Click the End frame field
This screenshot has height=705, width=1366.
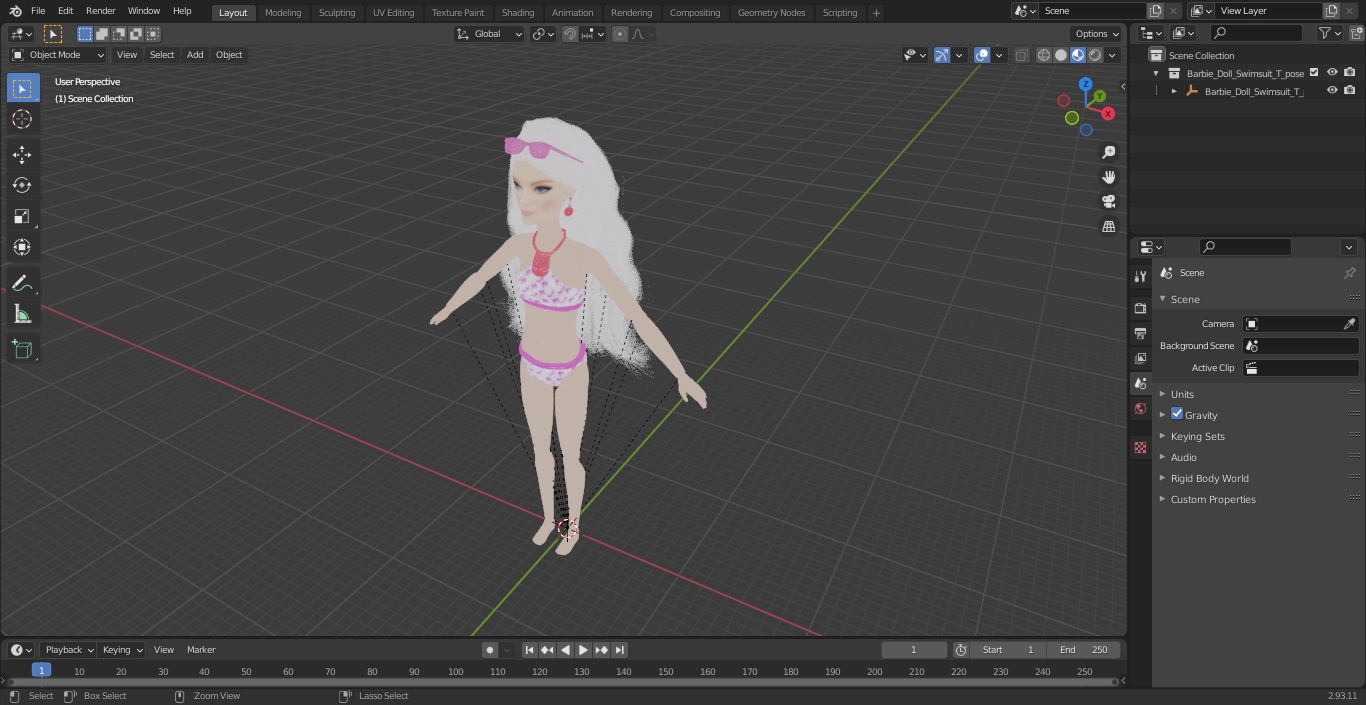[1084, 650]
